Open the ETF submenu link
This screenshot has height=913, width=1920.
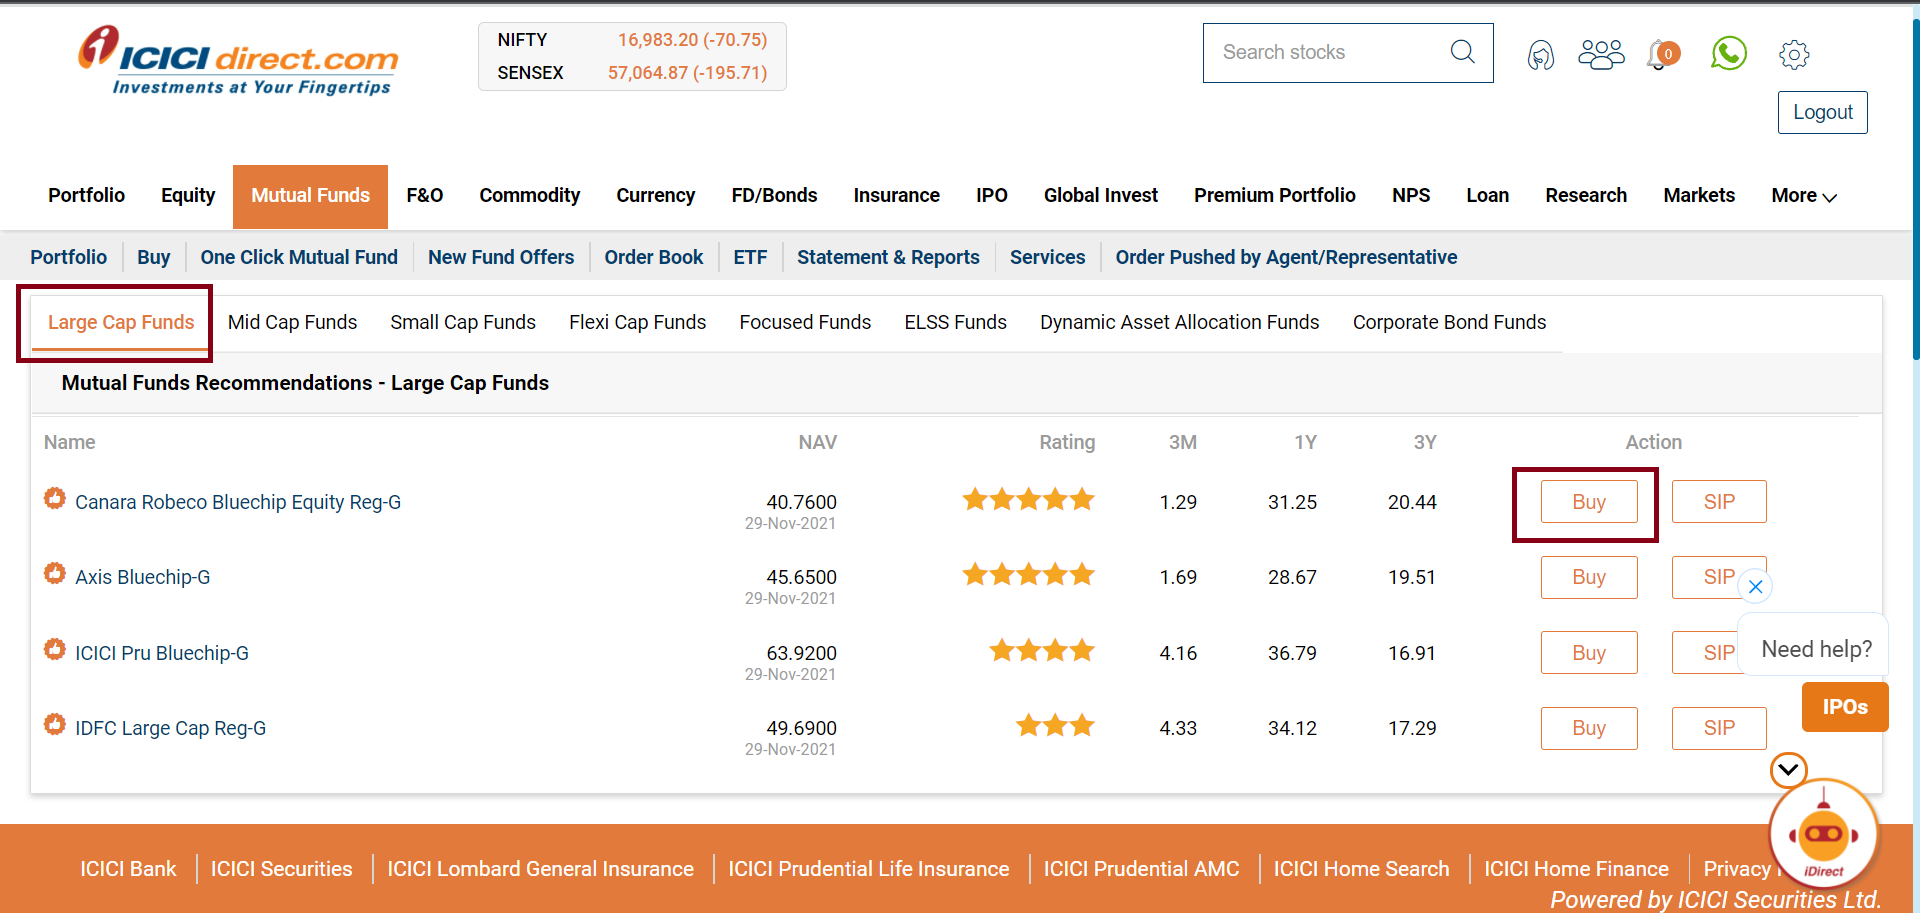750,258
